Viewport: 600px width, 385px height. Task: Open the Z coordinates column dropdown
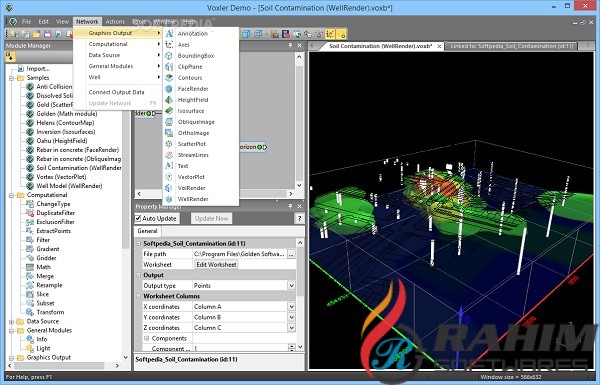click(x=292, y=328)
